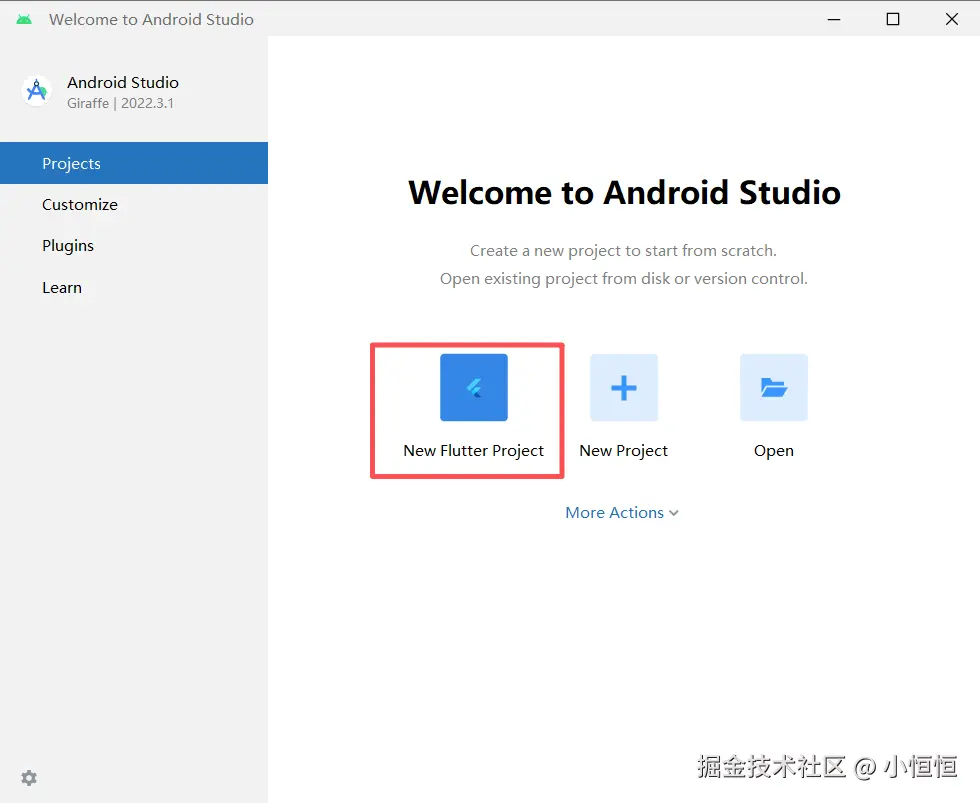Click the New Project label

click(x=624, y=451)
